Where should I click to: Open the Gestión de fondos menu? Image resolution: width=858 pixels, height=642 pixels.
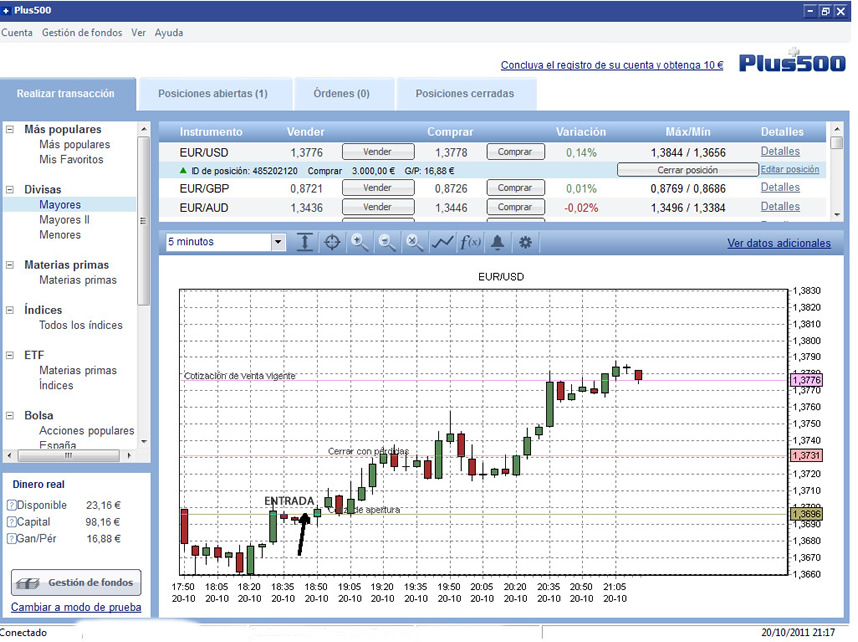pos(82,33)
